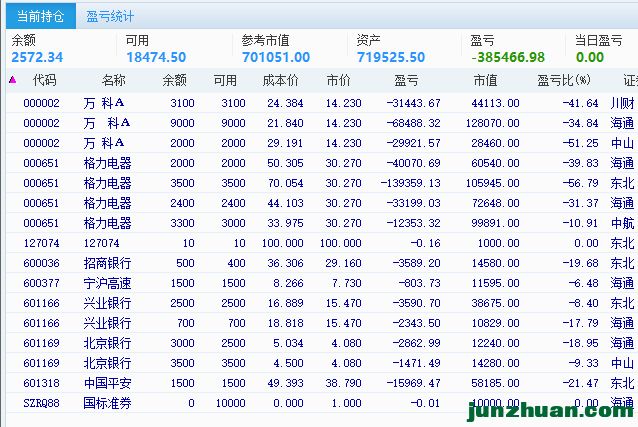This screenshot has height=427, width=638.
Task: Open the 盈亏统计 tab
Action: pyautogui.click(x=110, y=16)
